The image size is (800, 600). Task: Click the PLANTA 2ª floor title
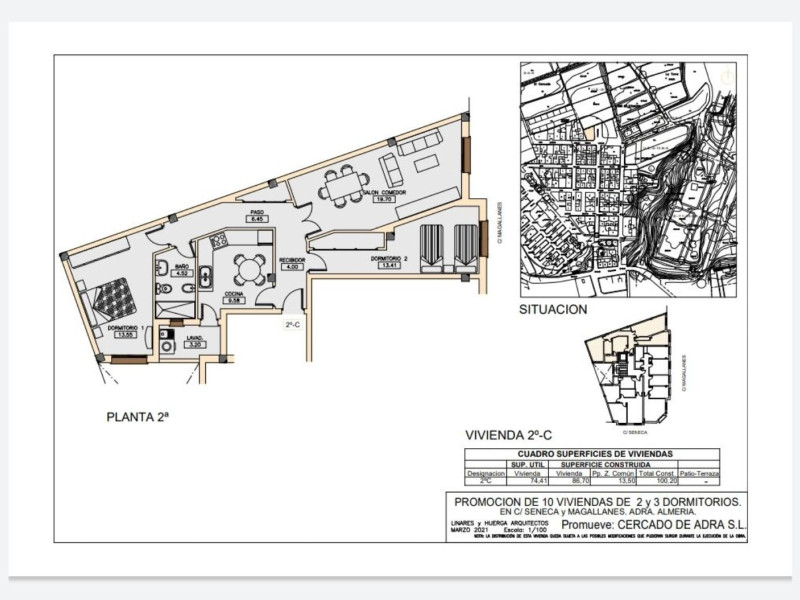[138, 417]
